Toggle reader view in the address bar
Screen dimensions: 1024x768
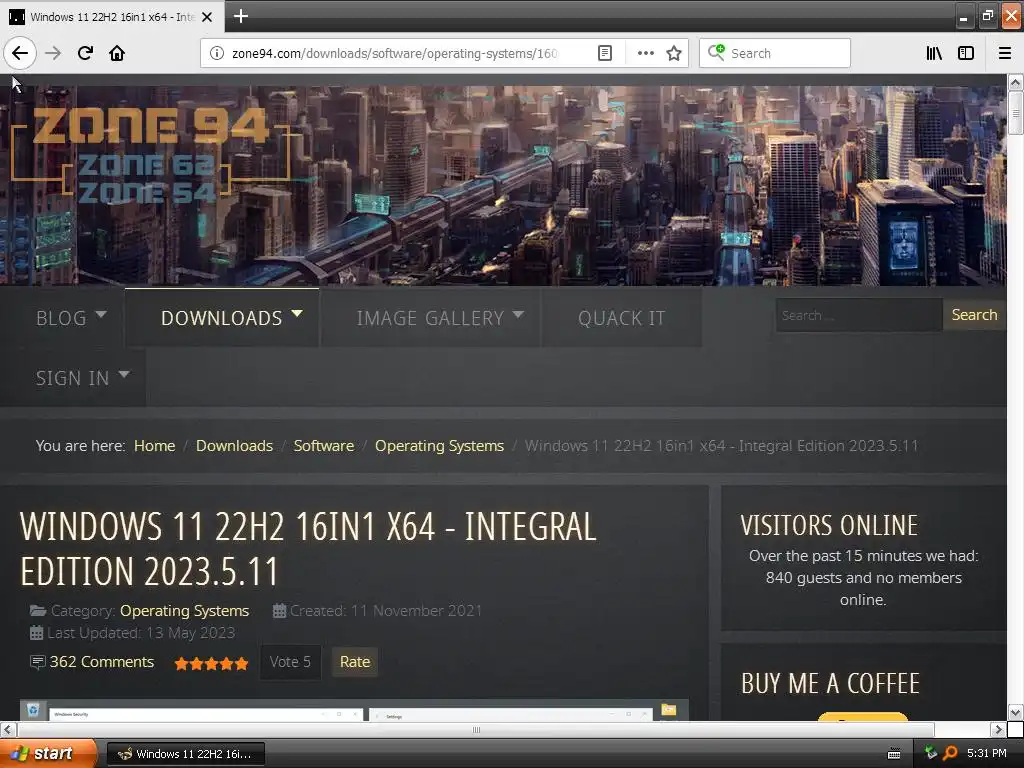pyautogui.click(x=605, y=53)
